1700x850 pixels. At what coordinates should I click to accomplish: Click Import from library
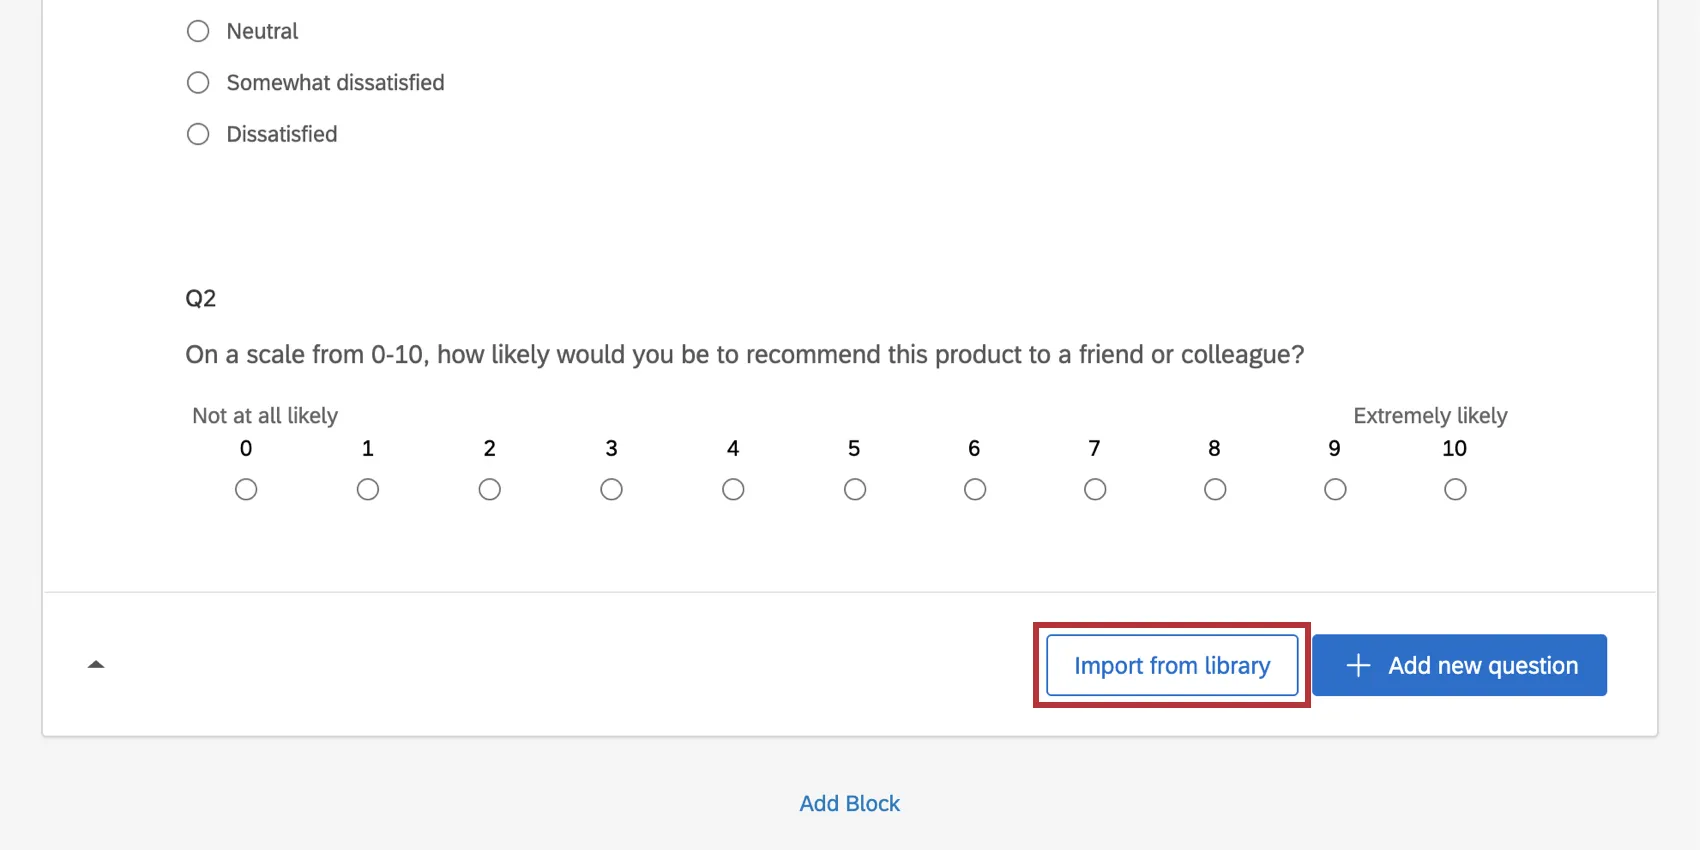(x=1171, y=665)
